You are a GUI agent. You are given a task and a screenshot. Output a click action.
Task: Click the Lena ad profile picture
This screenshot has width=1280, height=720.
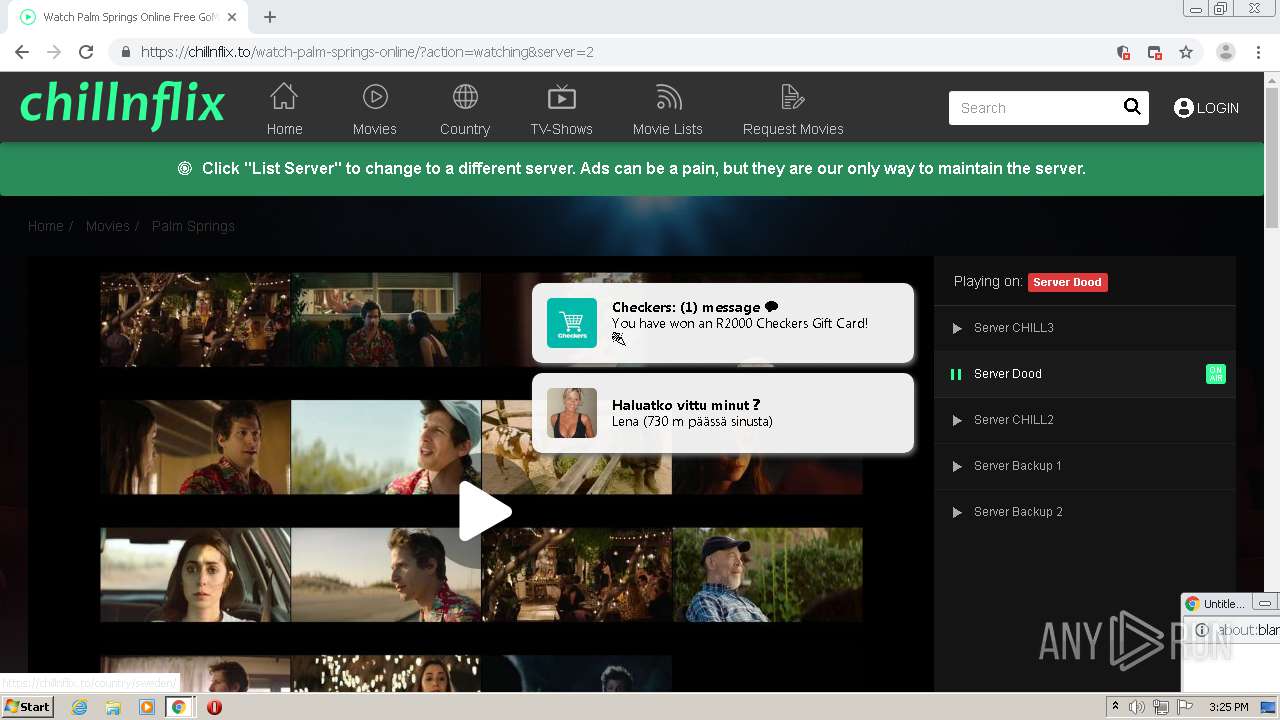[572, 413]
